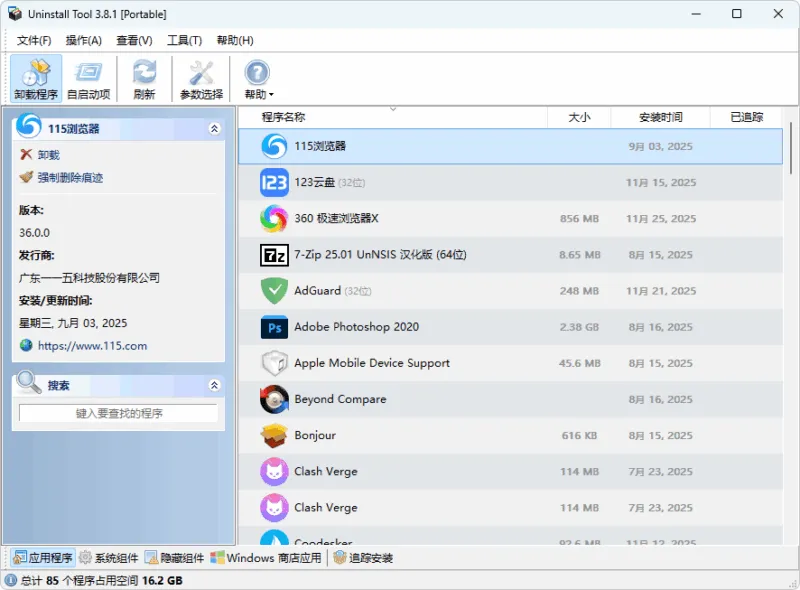Image resolution: width=800 pixels, height=590 pixels.
Task: Open the https://www.115.com link
Action: pyautogui.click(x=92, y=346)
